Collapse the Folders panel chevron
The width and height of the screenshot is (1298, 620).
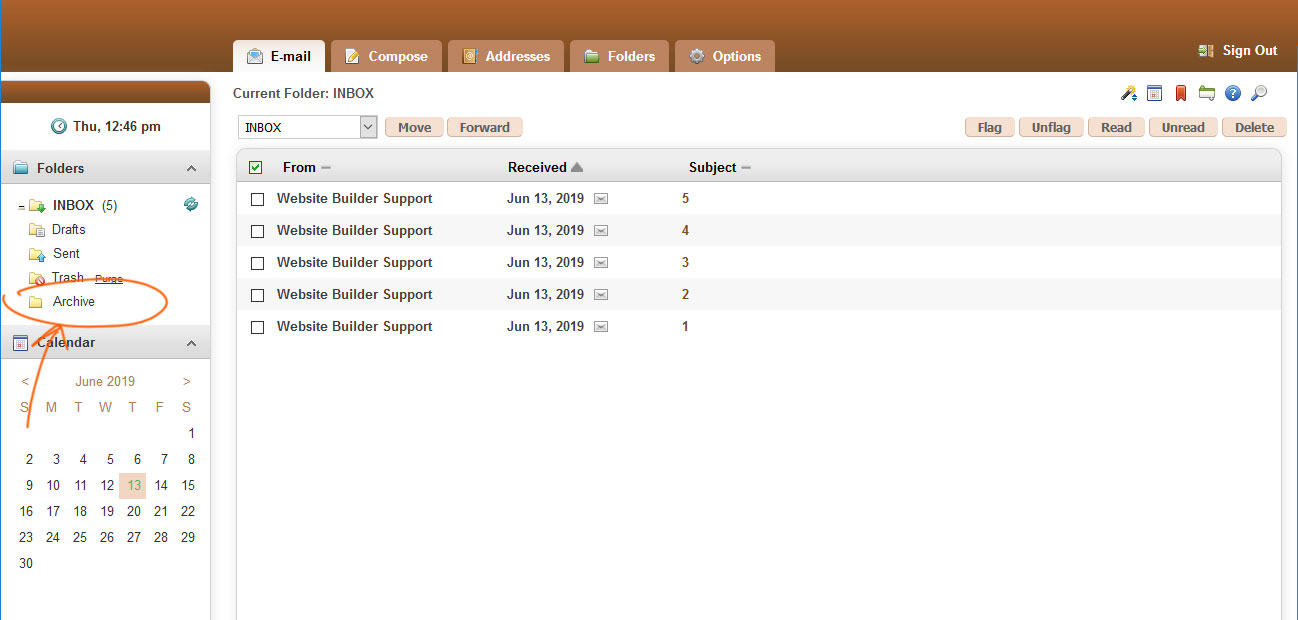click(x=192, y=169)
